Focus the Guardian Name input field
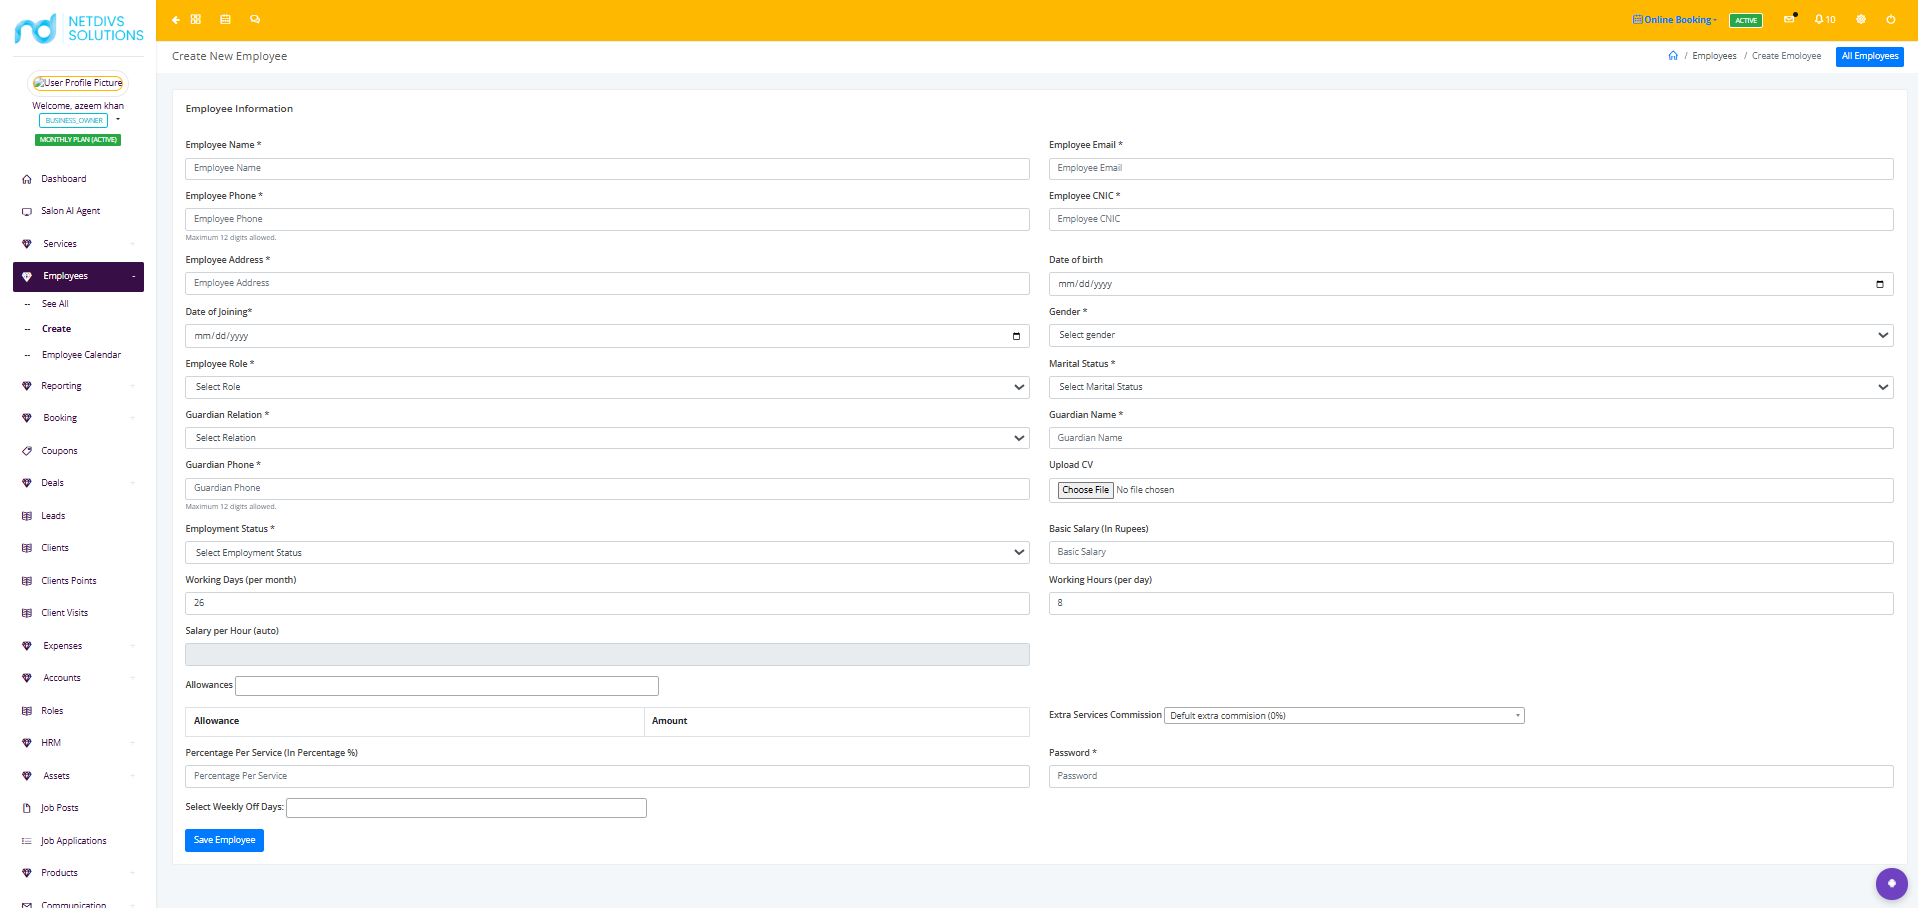Viewport: 1918px width, 908px height. coord(1471,438)
